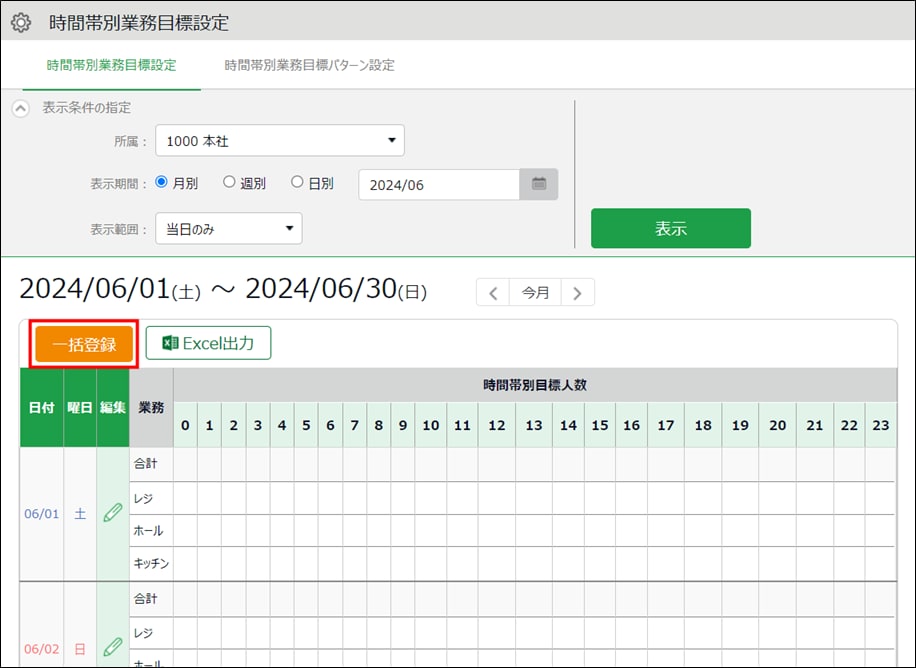The width and height of the screenshot is (916, 668).
Task: Click the 今月 button
Action: (535, 293)
